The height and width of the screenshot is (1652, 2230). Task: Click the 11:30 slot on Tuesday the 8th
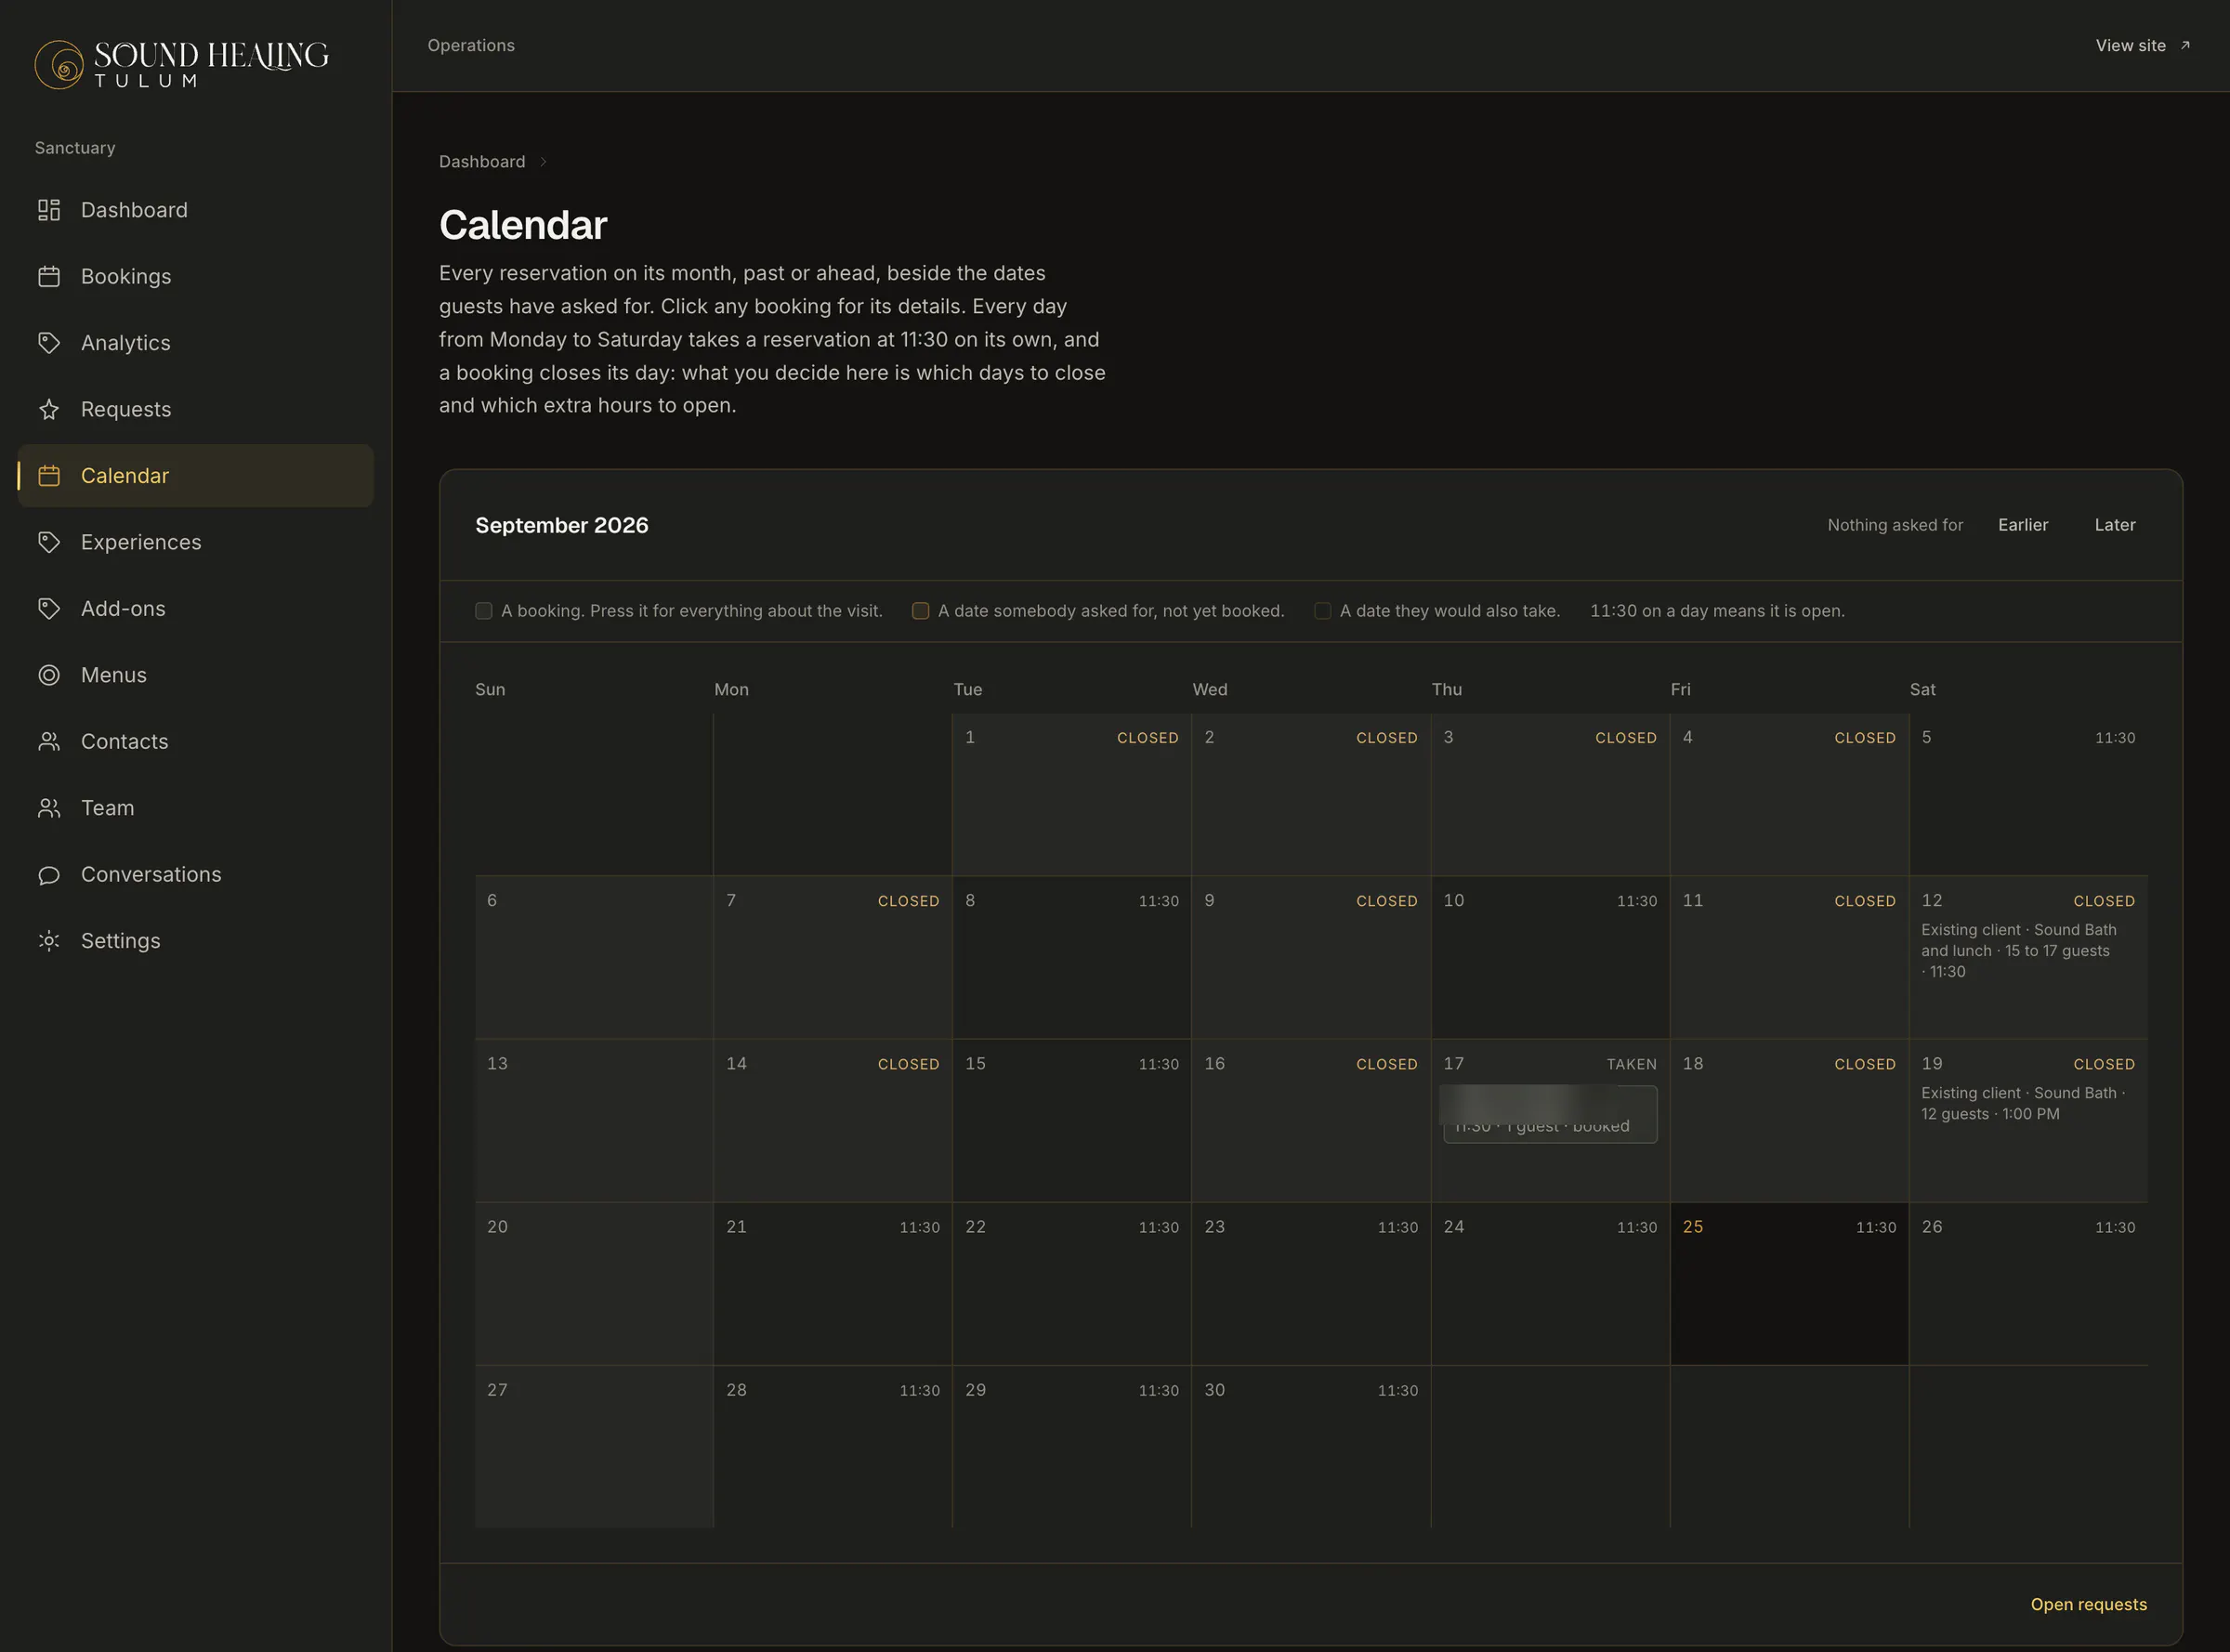pos(1158,901)
